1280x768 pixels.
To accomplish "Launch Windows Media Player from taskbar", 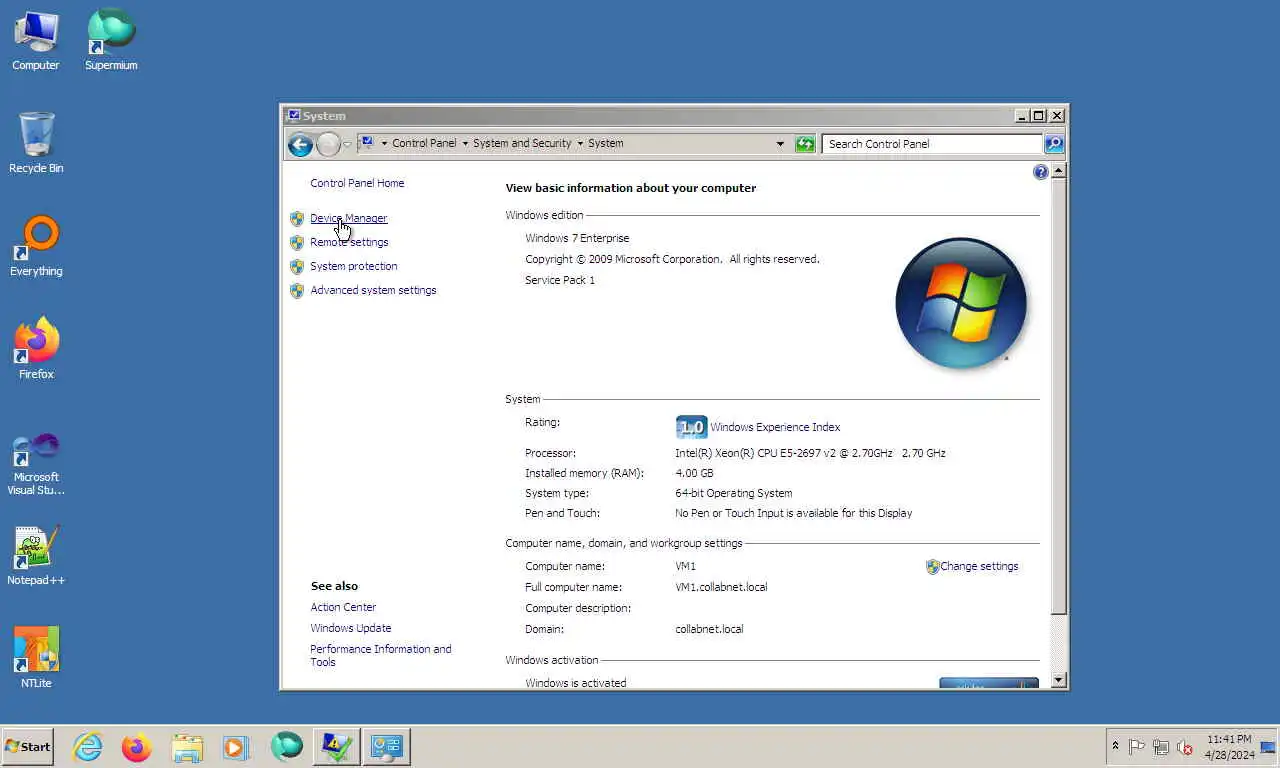I will [x=236, y=747].
